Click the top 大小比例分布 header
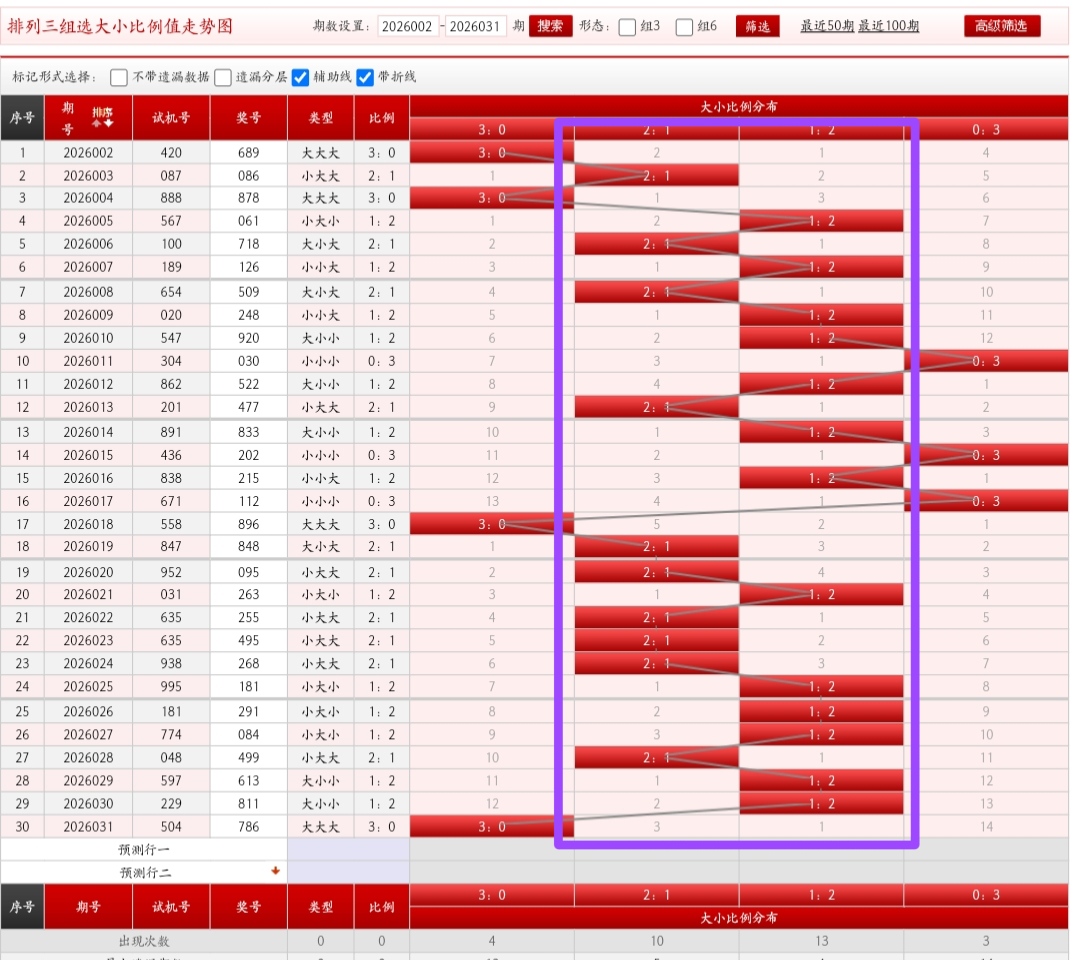The width and height of the screenshot is (1080, 960). point(738,107)
